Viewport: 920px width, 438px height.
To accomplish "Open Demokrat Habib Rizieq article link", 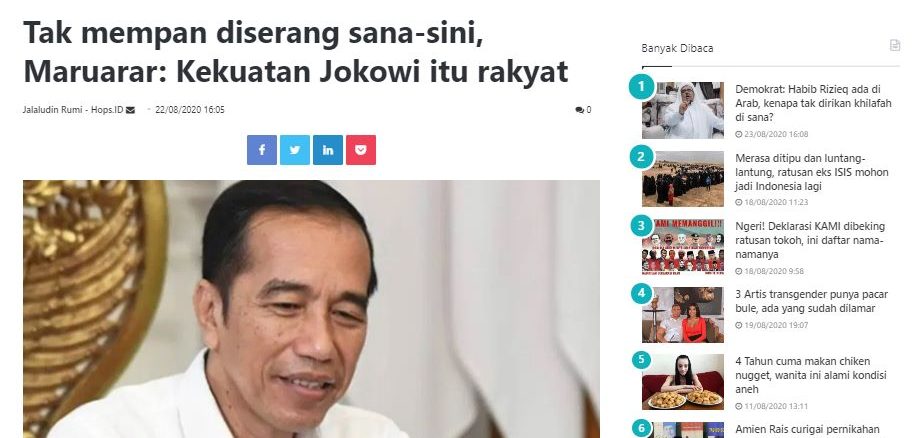I will point(813,103).
